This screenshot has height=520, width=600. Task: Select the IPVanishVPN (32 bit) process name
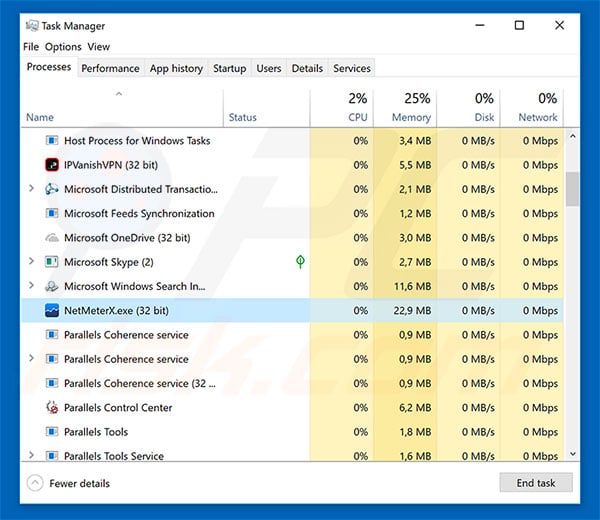pyautogui.click(x=111, y=165)
